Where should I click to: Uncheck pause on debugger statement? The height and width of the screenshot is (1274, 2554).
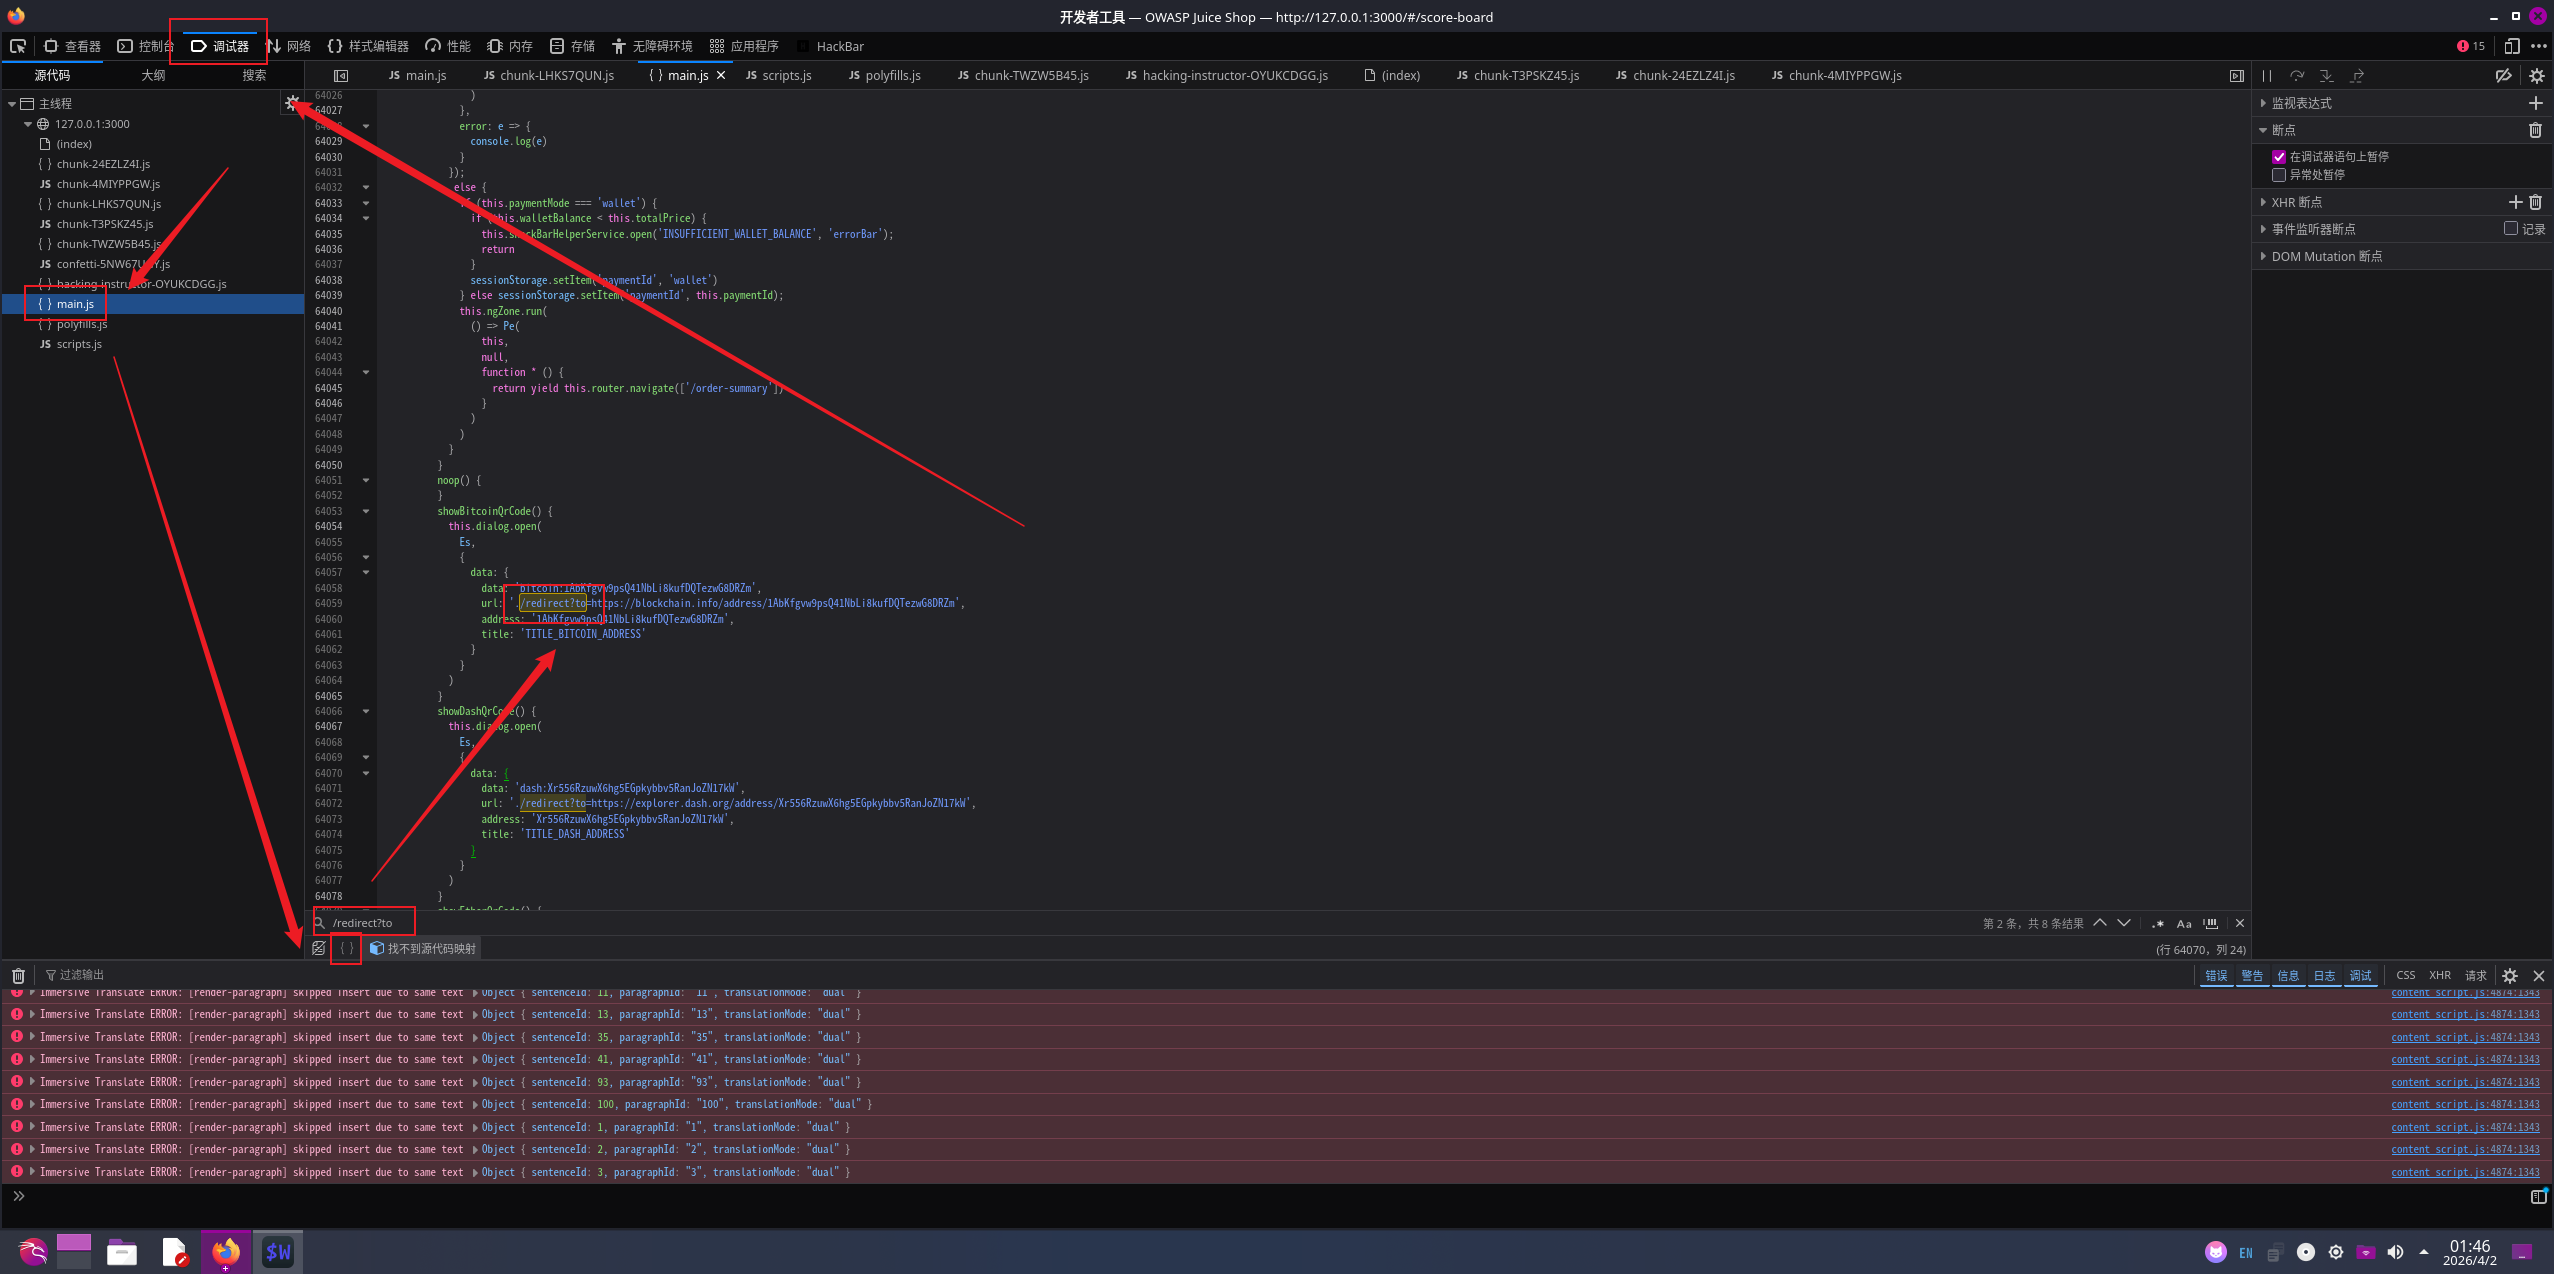[x=2278, y=157]
